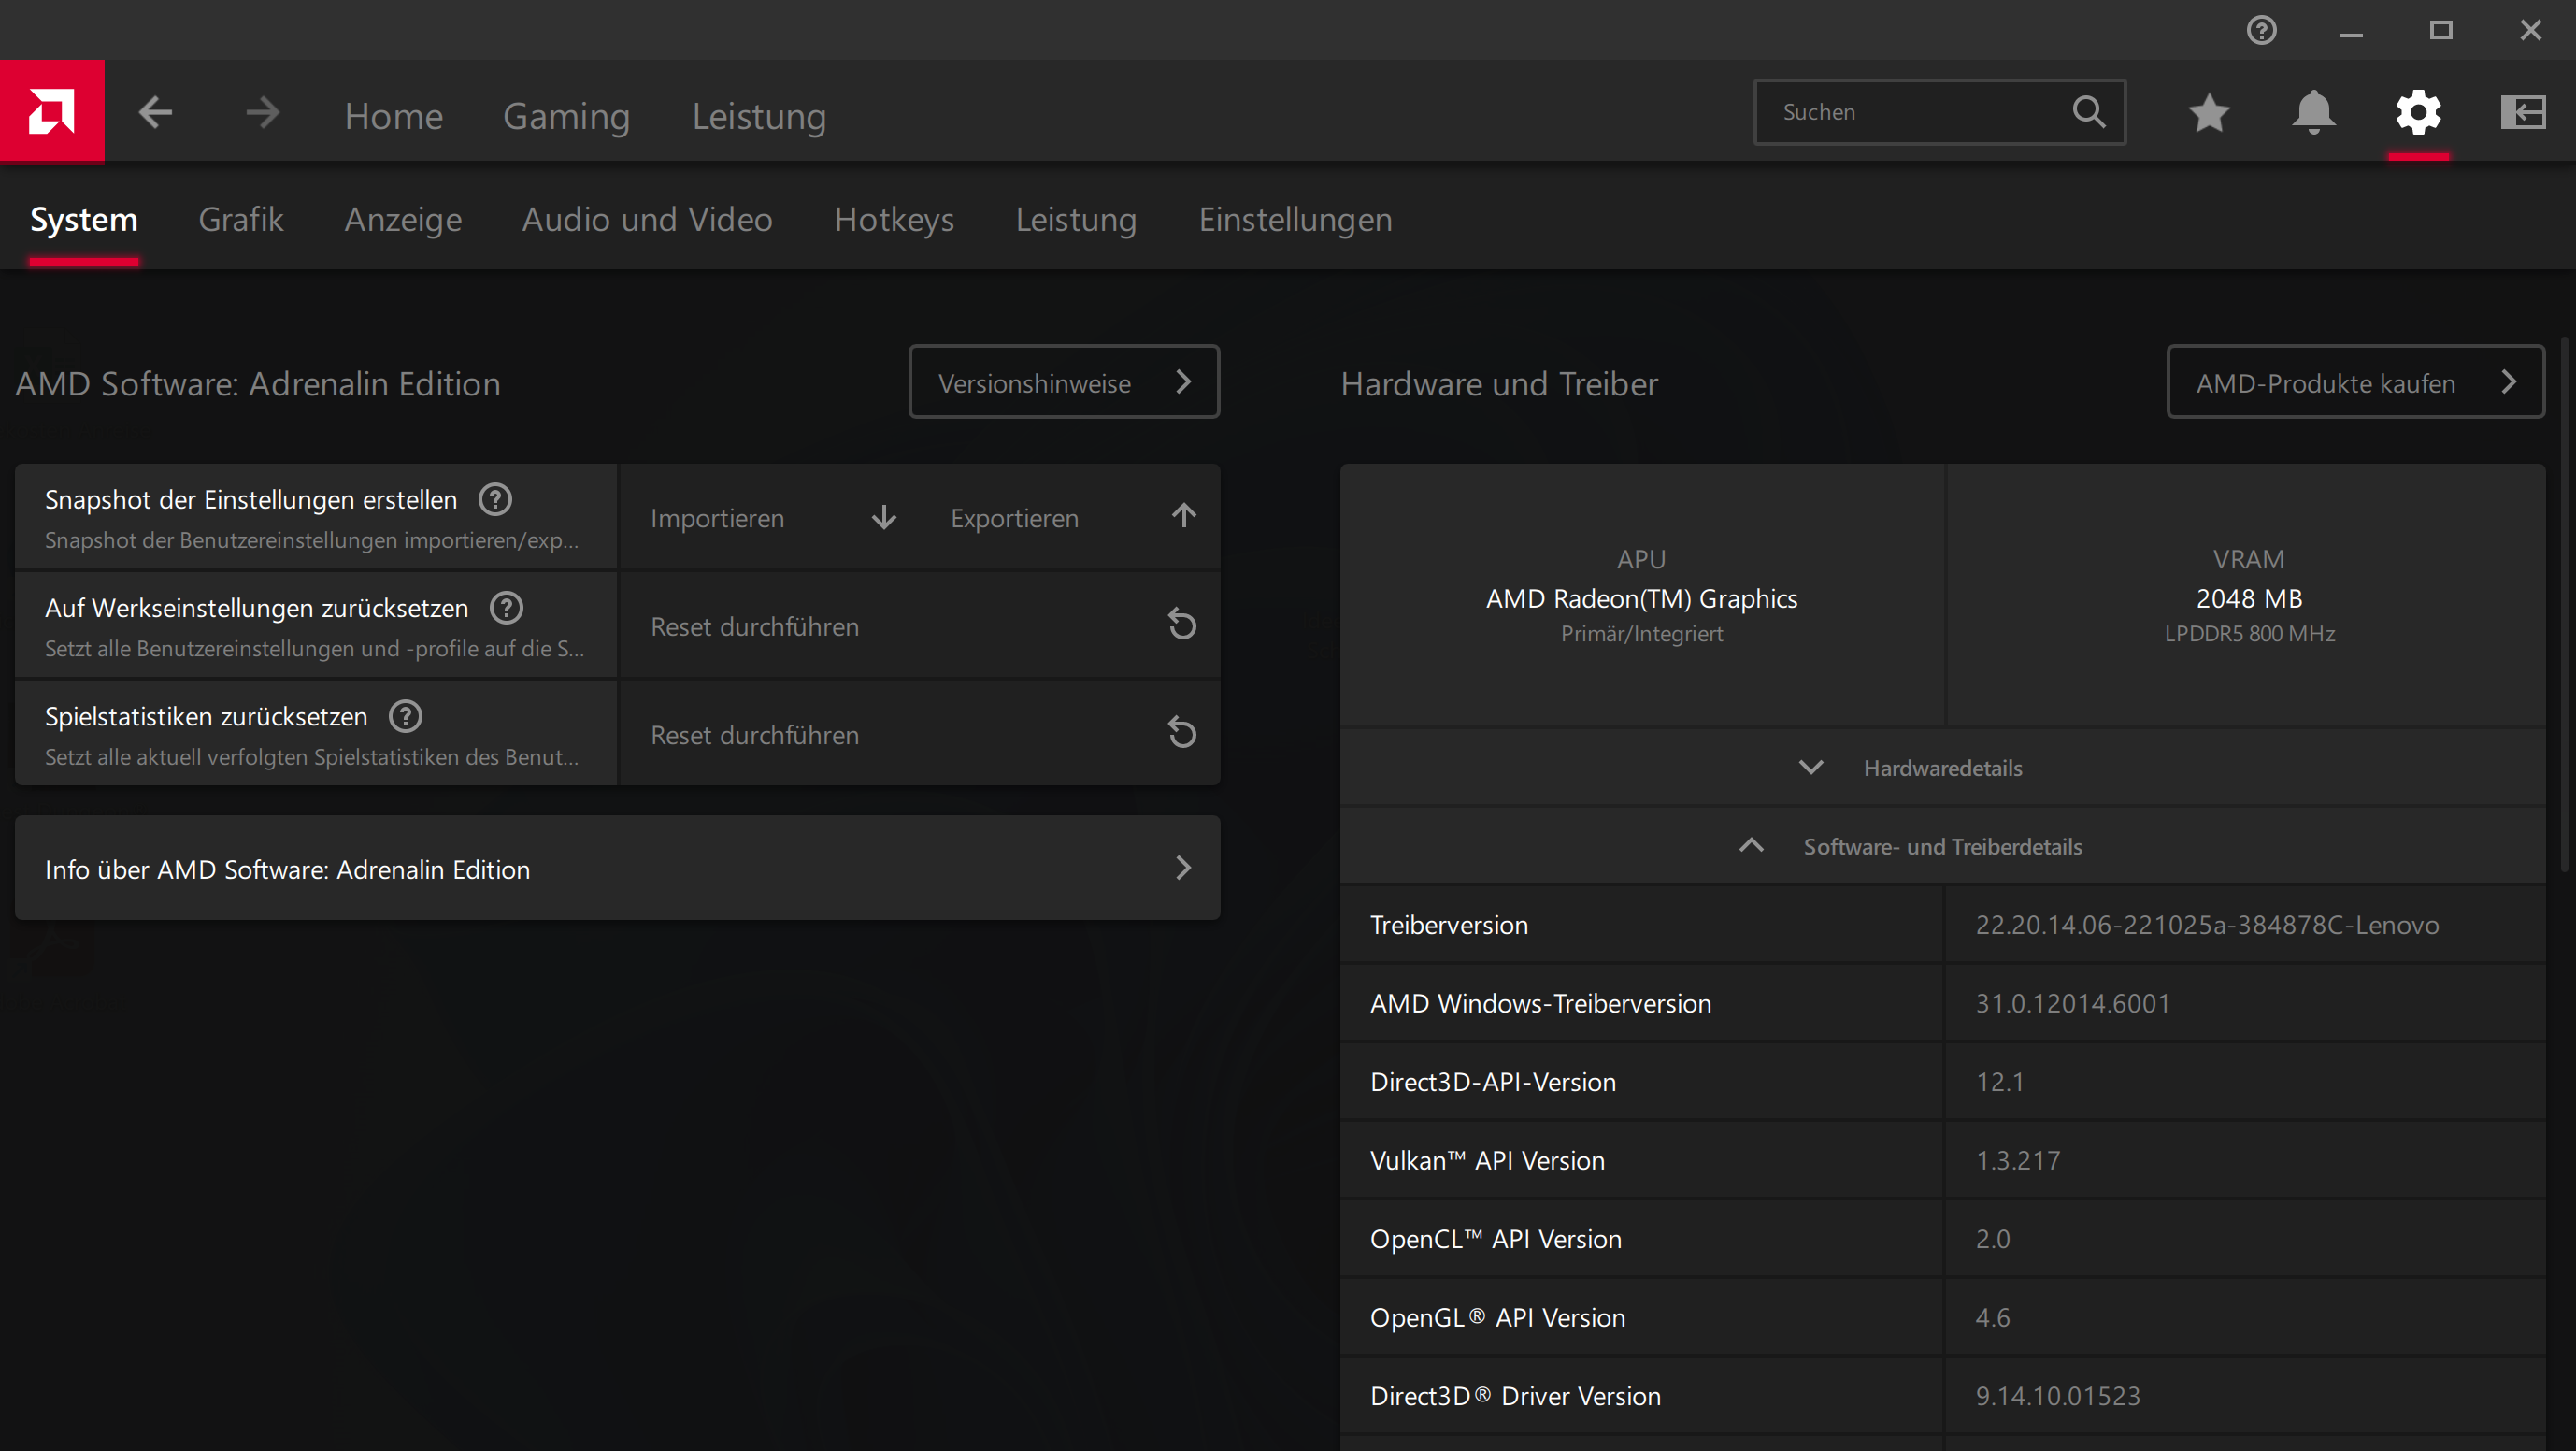
Task: Select OpenCL API Version value 2.0
Action: pos(1992,1239)
